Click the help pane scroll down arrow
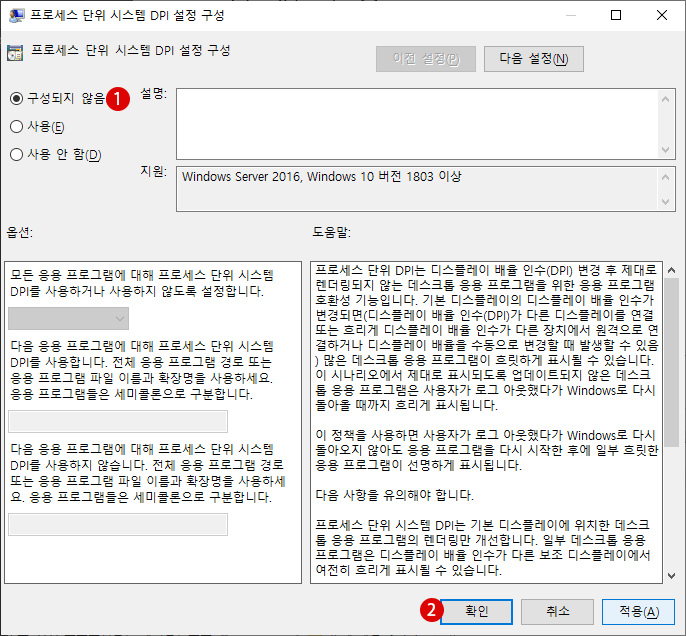This screenshot has height=636, width=686. (672, 576)
